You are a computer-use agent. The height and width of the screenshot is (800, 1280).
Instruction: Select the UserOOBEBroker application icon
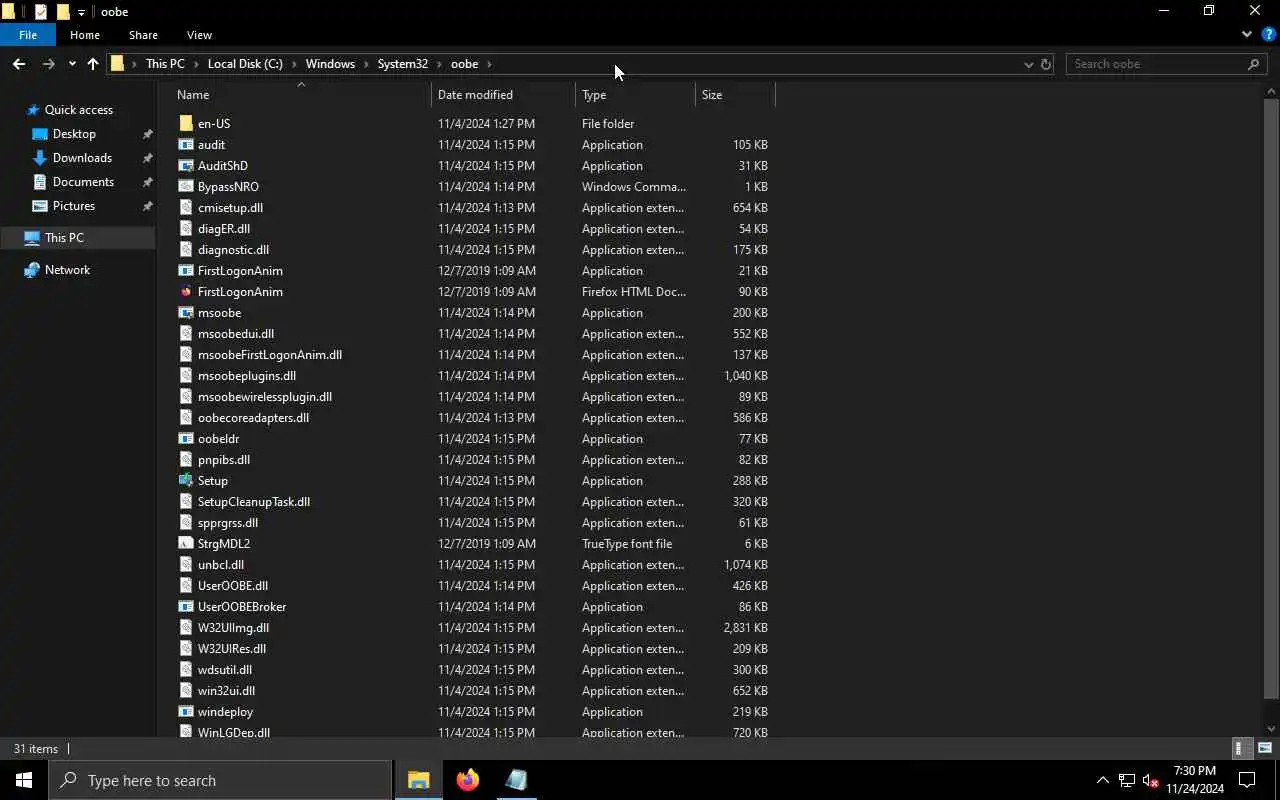(x=186, y=607)
